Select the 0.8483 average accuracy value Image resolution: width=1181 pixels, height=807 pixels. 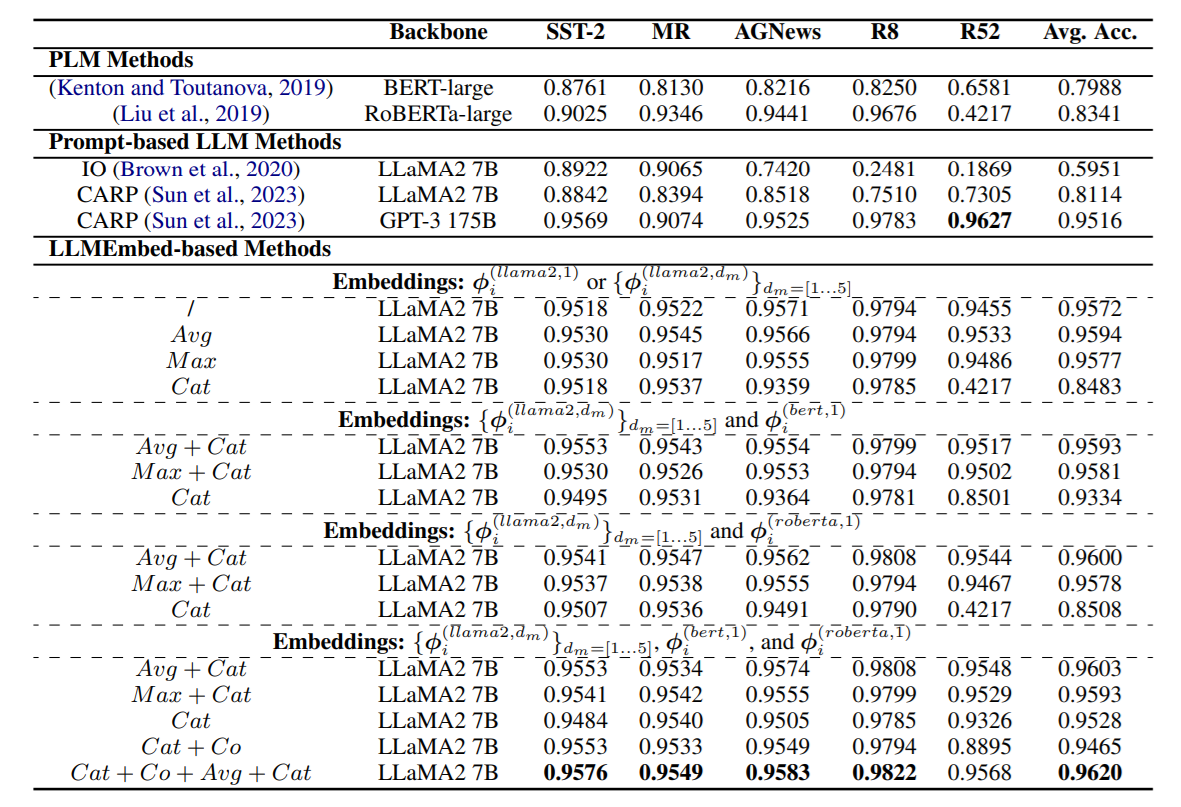click(1090, 387)
